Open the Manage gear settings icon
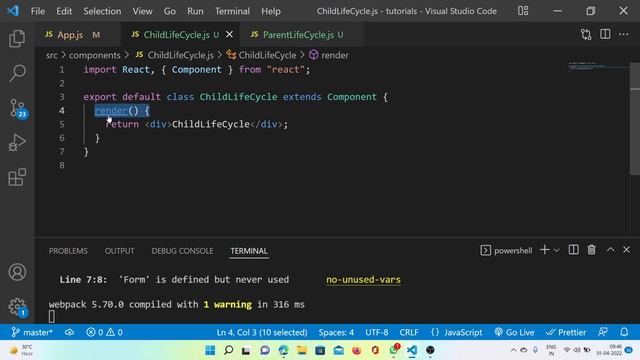The width and height of the screenshot is (640, 360). 18,307
